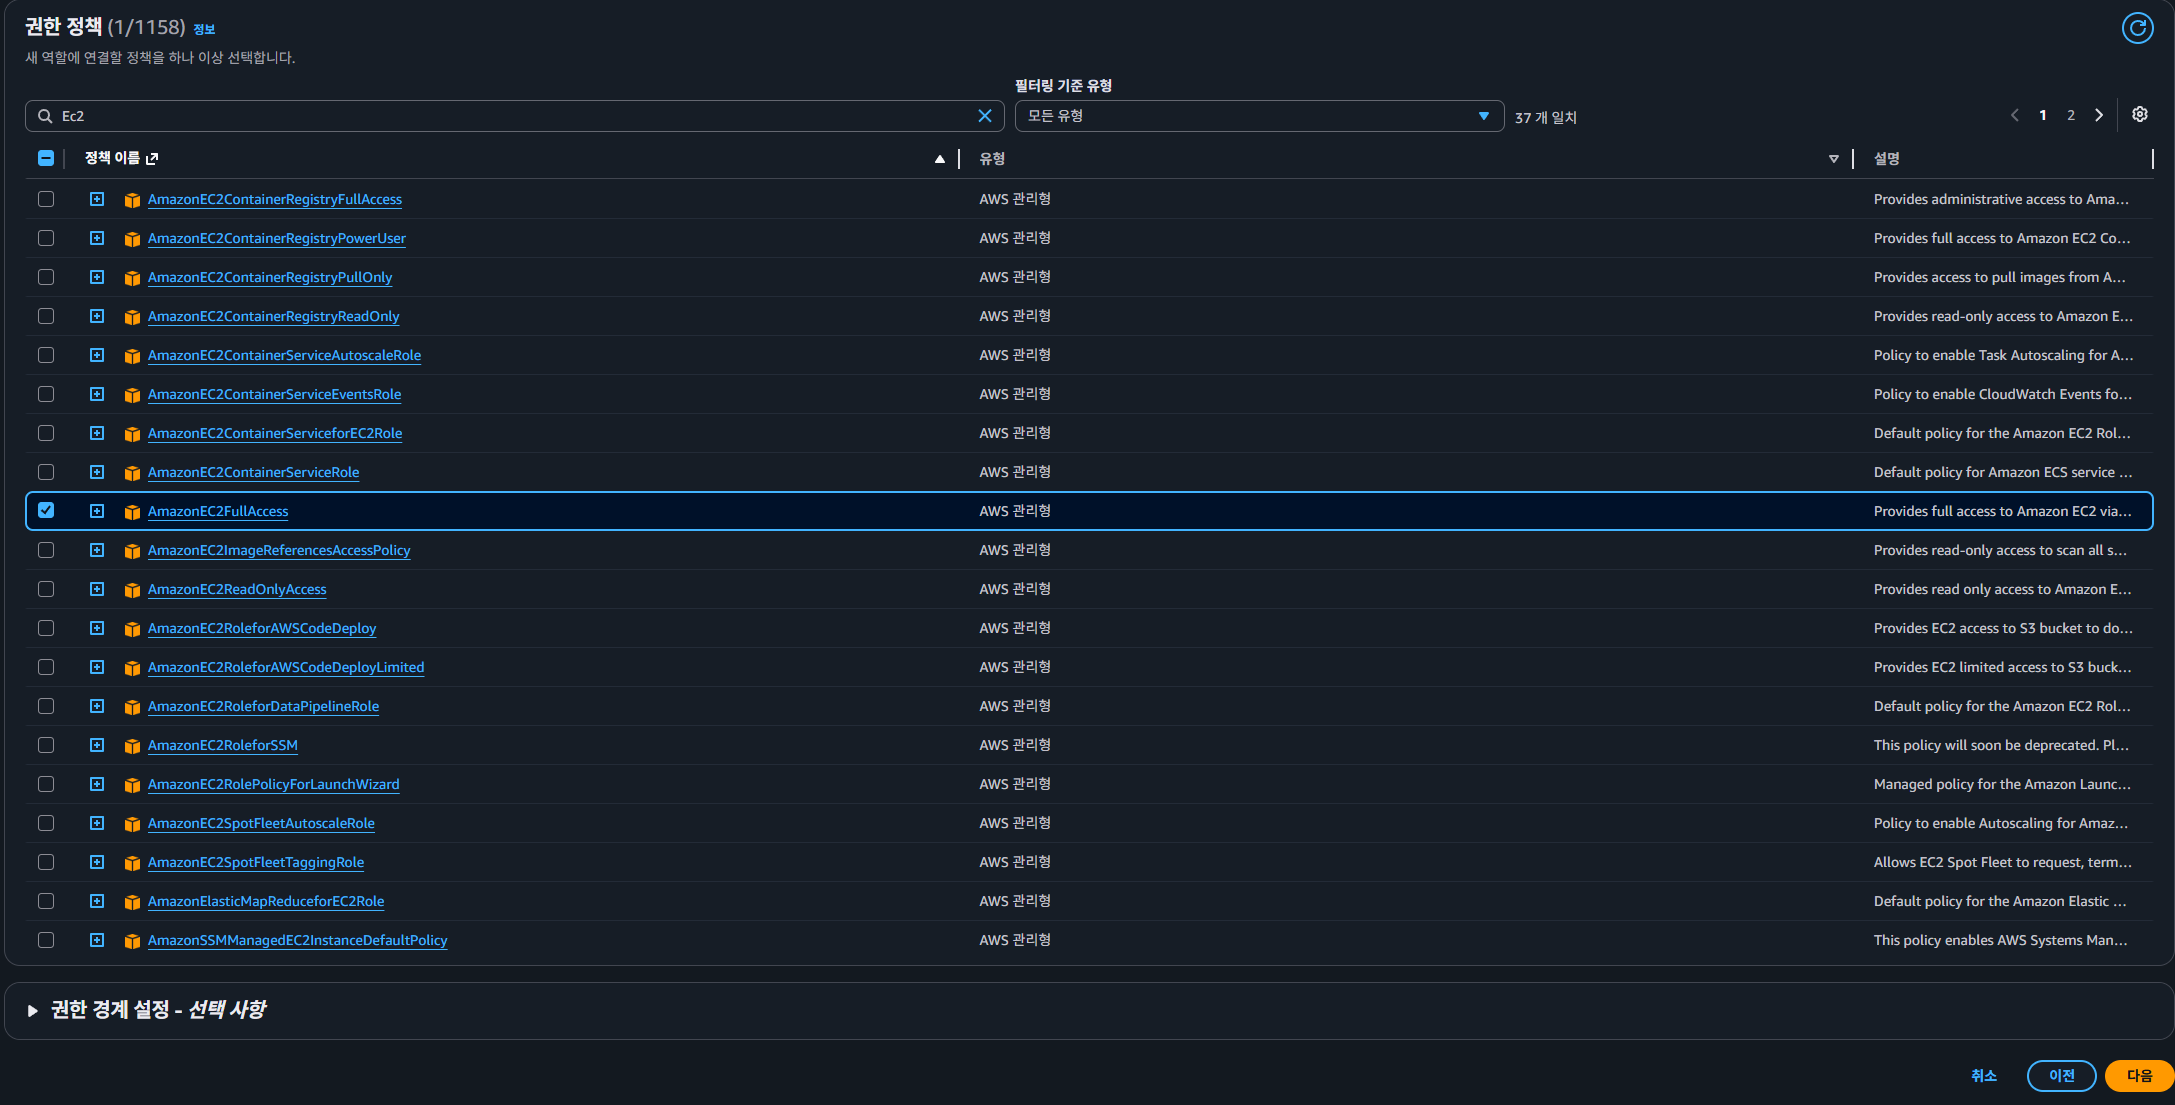
Task: Expand the AmazonEC2RoleforDataPipelineRole policy row
Action: 97,706
